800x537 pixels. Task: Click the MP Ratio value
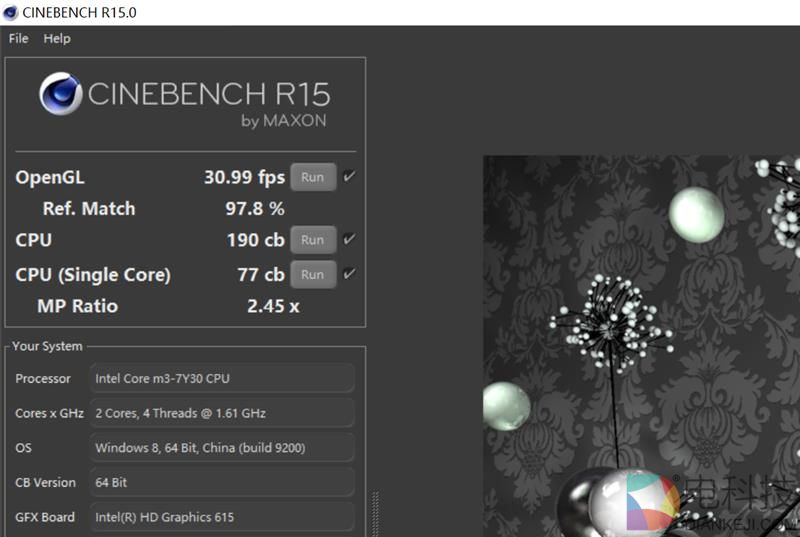click(273, 306)
